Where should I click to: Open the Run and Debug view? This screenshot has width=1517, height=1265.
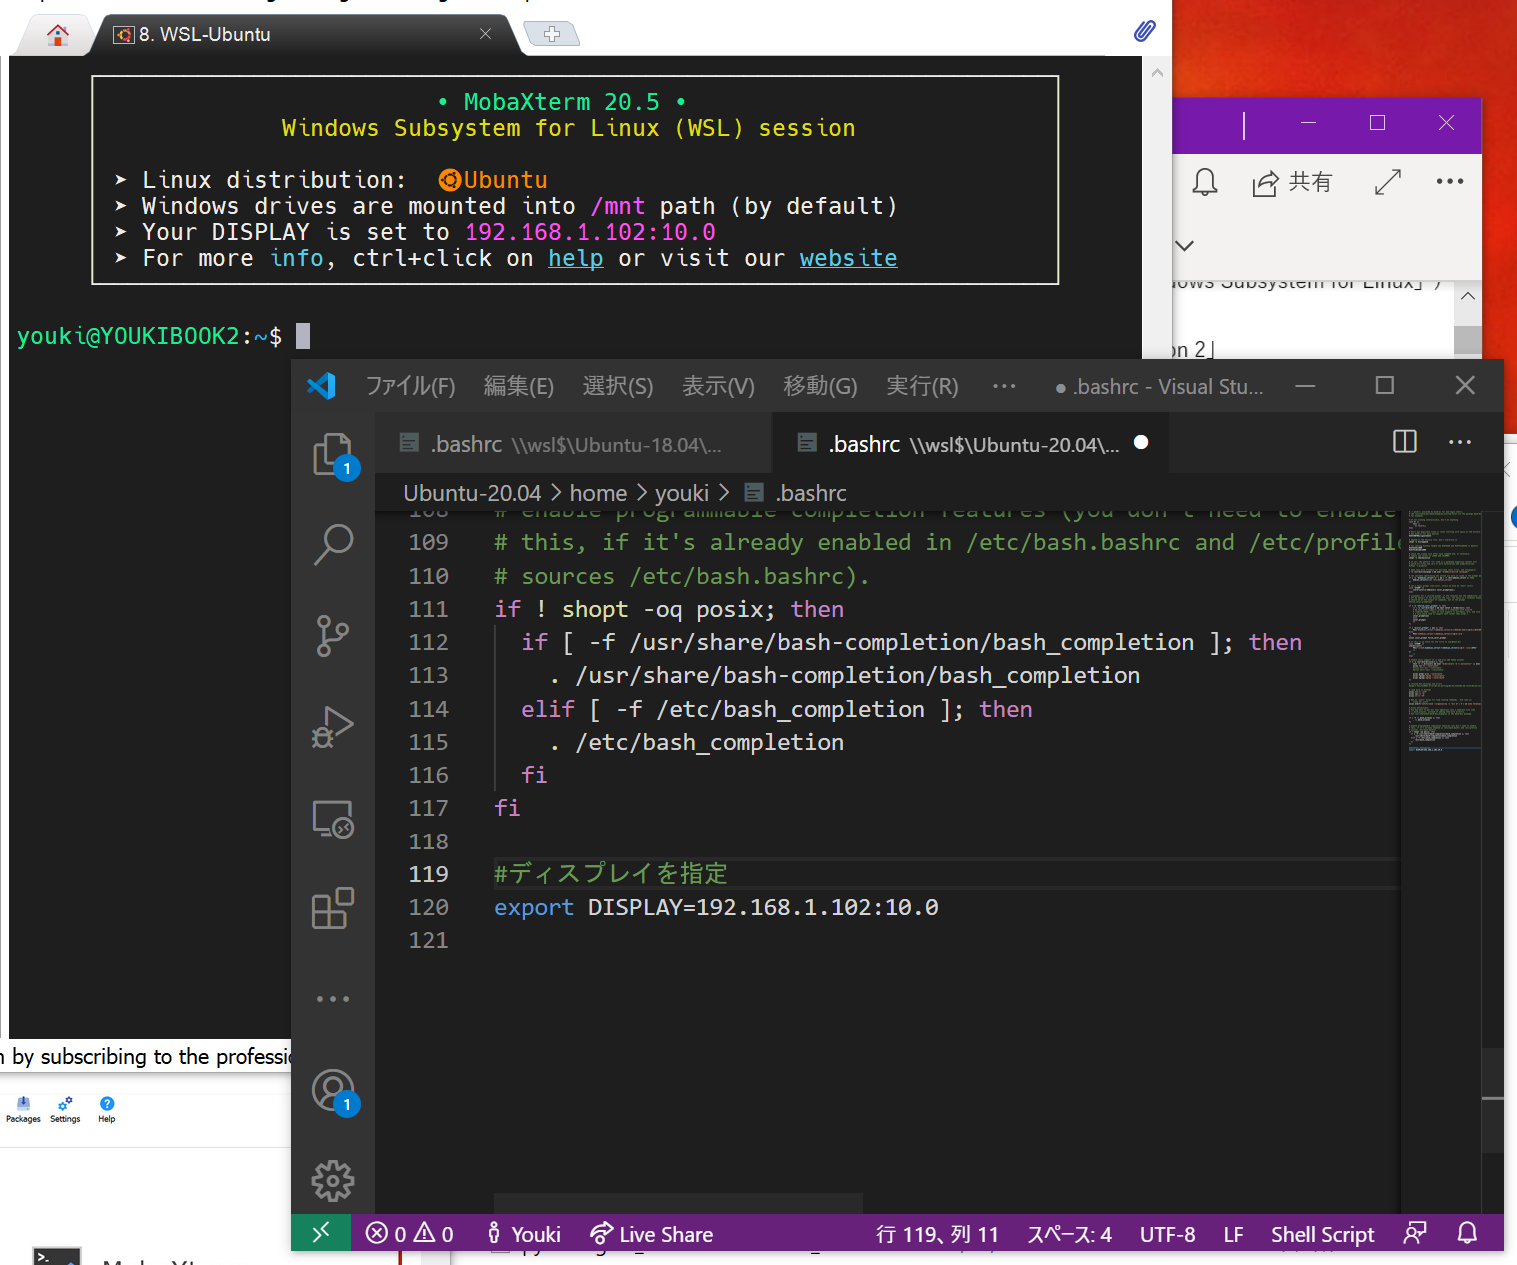pyautogui.click(x=333, y=727)
